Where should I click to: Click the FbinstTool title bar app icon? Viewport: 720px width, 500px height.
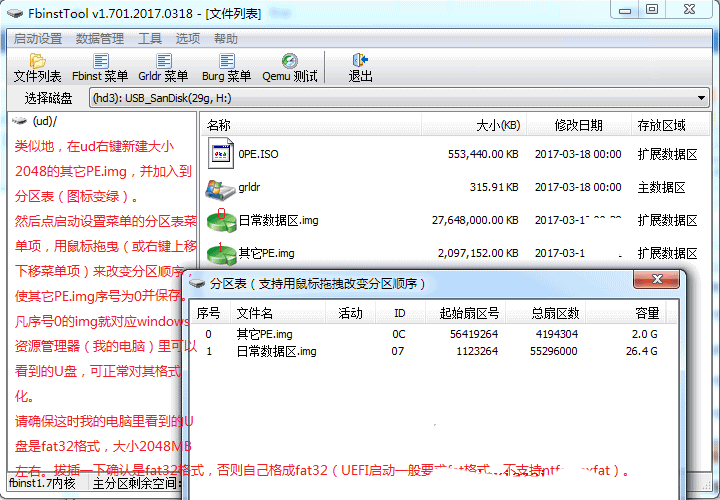(14, 13)
